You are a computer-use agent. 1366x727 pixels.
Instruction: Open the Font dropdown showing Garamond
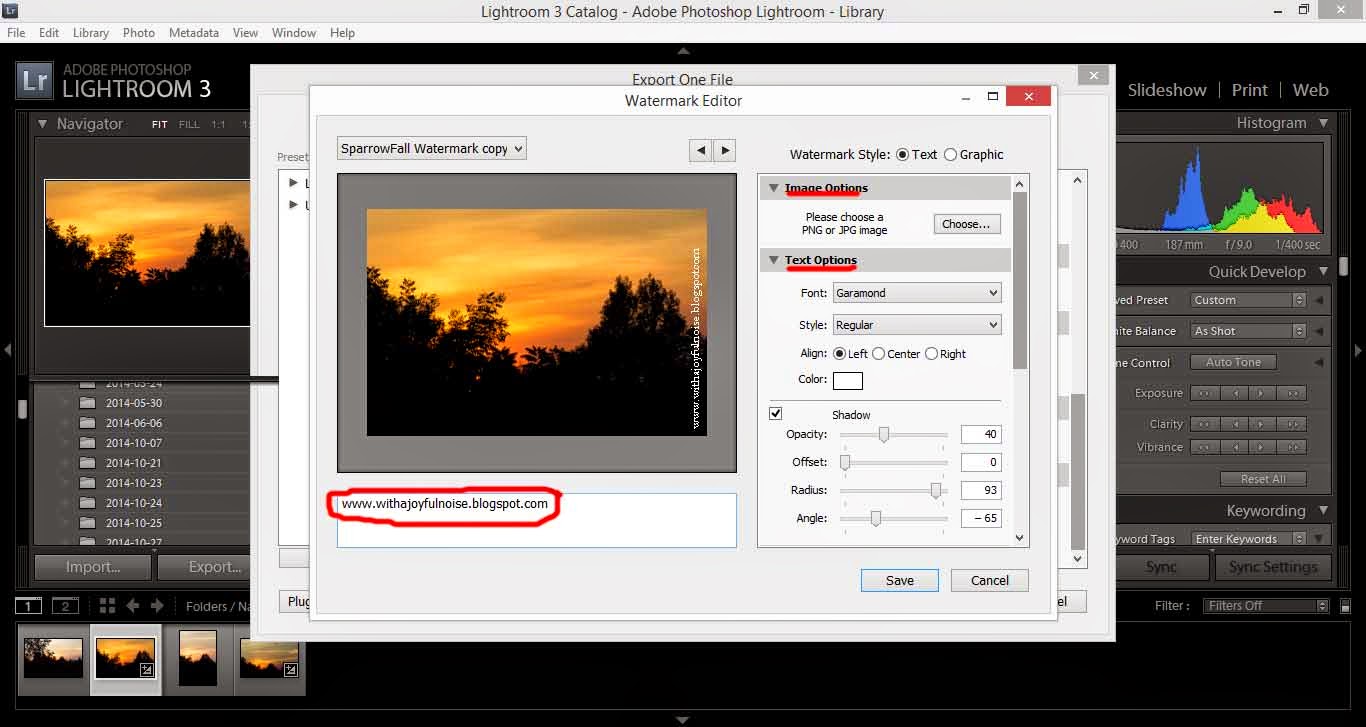[x=915, y=293]
